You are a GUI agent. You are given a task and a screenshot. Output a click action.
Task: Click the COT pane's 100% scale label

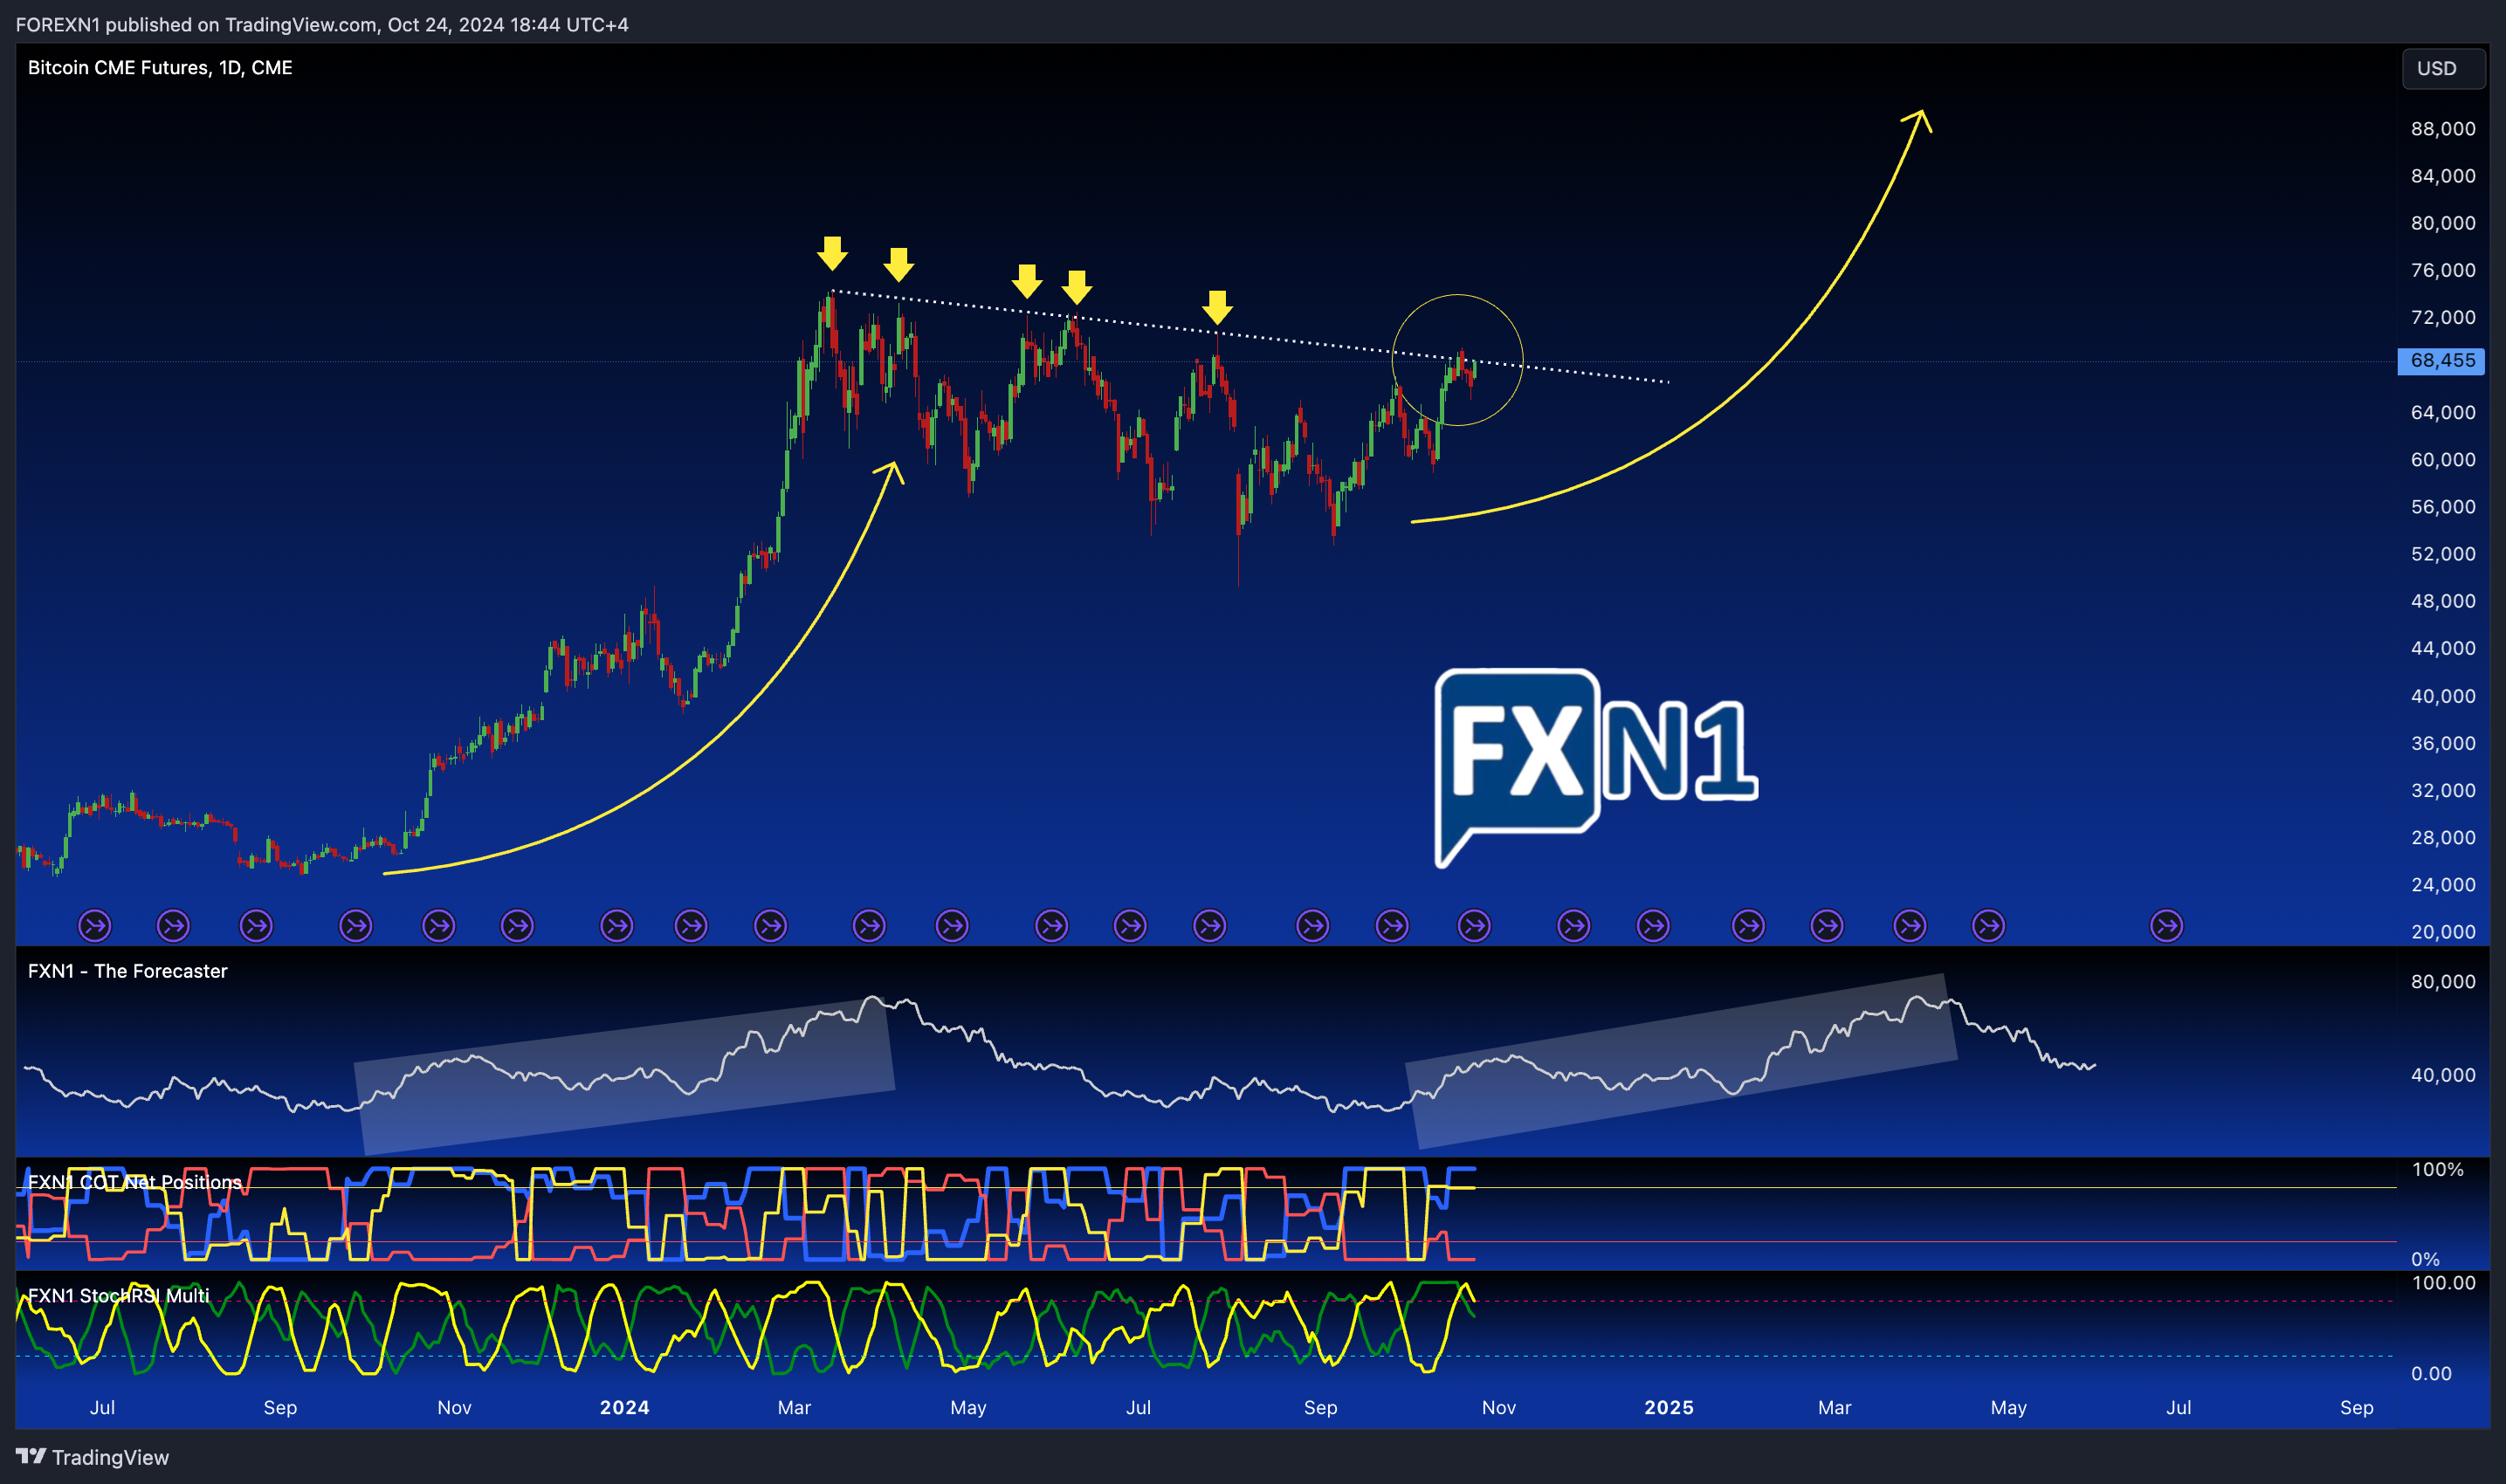click(x=2438, y=1169)
